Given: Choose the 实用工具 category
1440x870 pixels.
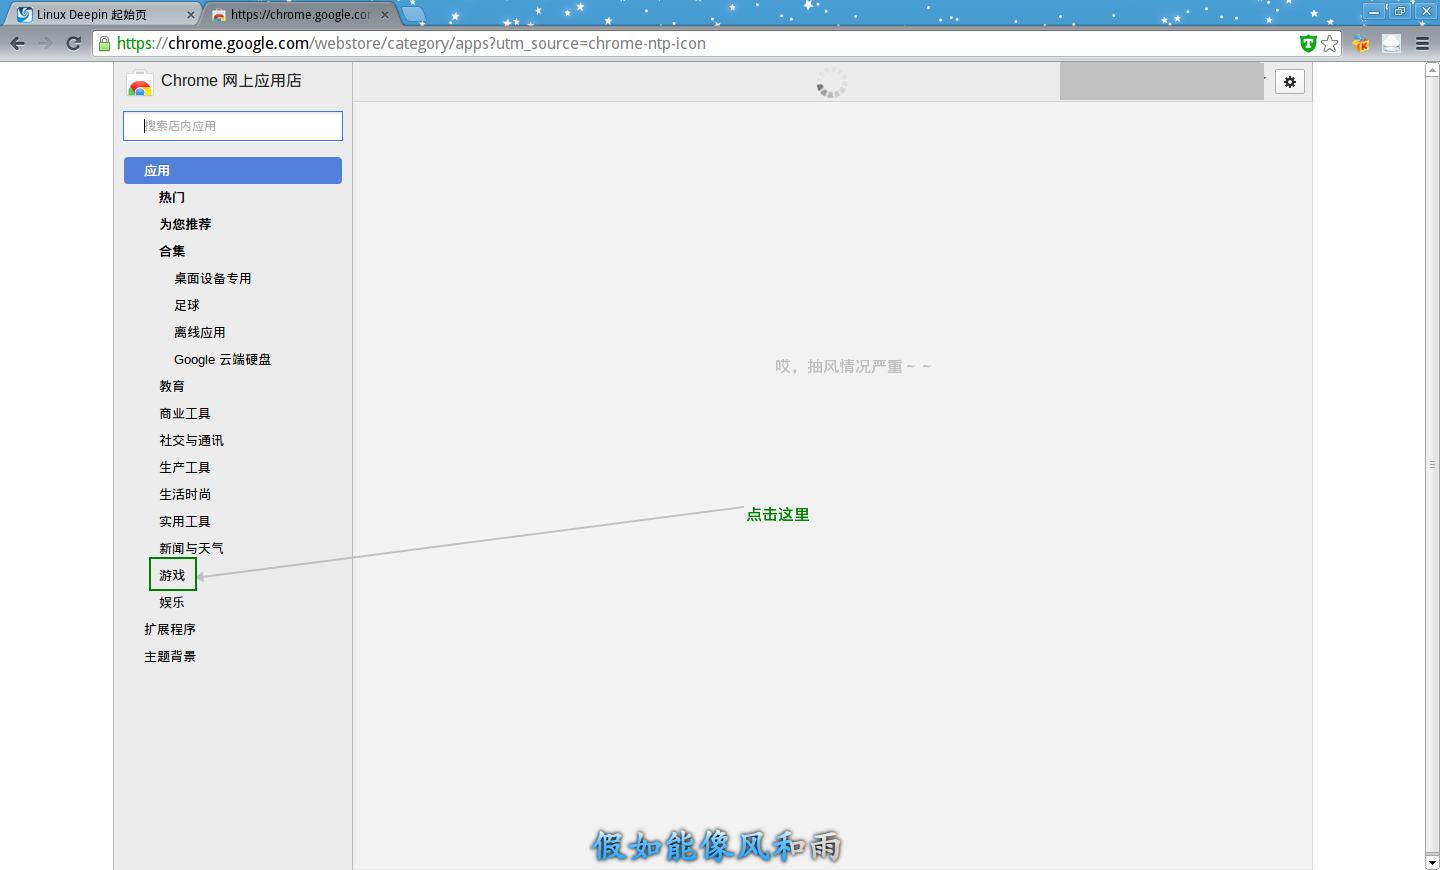Looking at the screenshot, I should click(185, 522).
